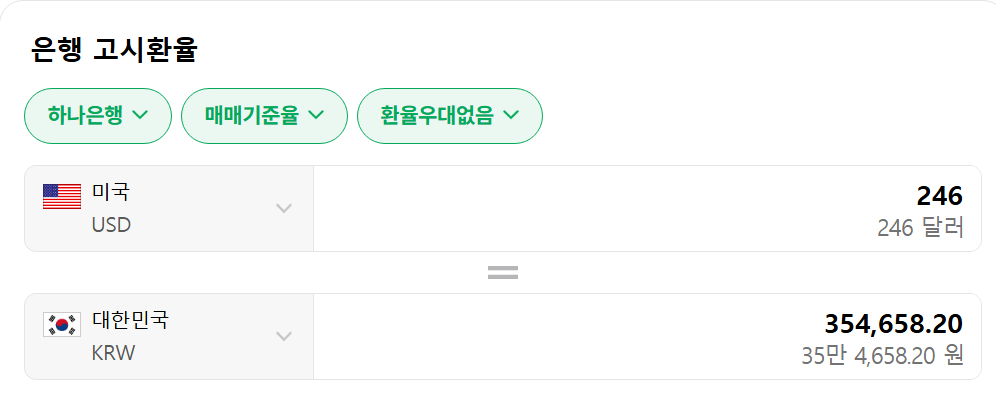This screenshot has width=996, height=400.
Task: Open the 매매기준율 rate type dropdown
Action: click(x=263, y=116)
